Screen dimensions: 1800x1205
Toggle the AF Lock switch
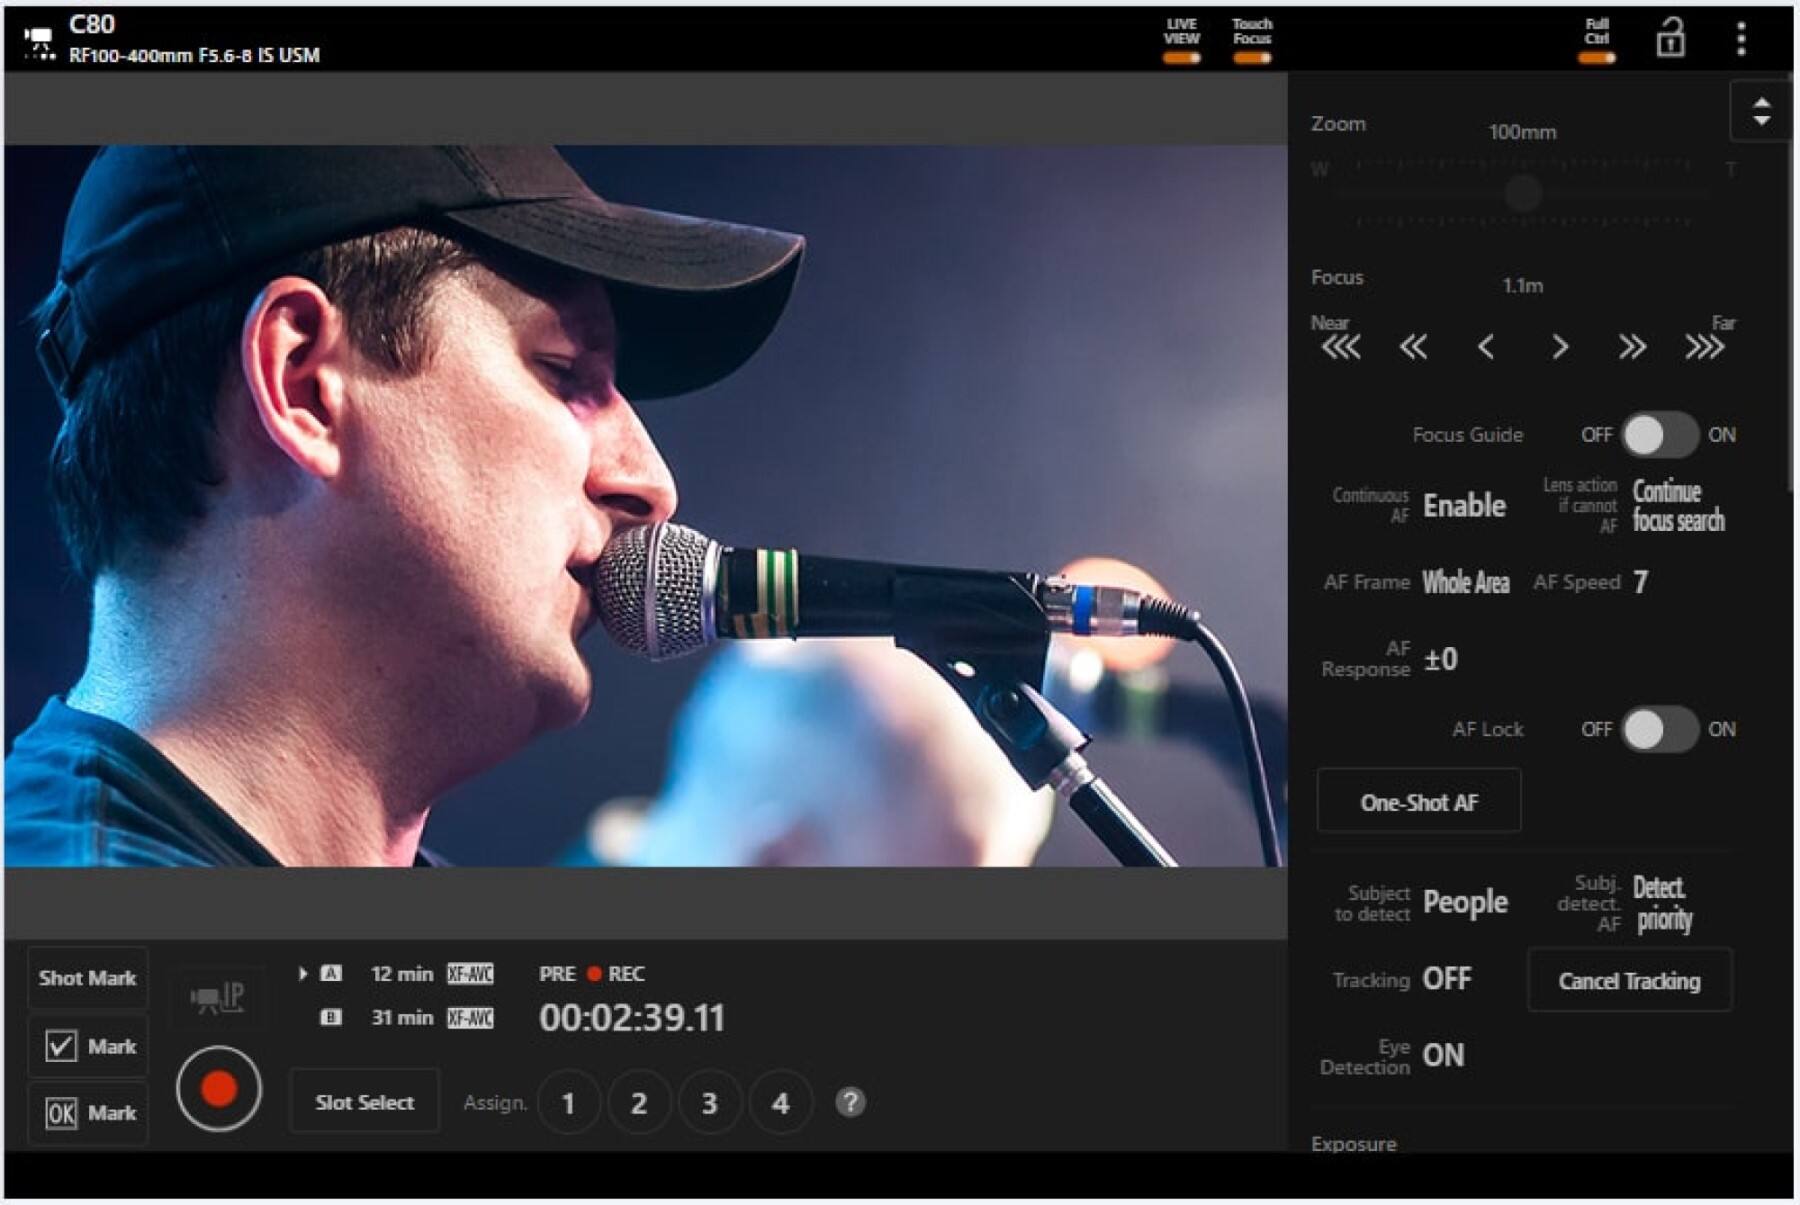click(1659, 729)
